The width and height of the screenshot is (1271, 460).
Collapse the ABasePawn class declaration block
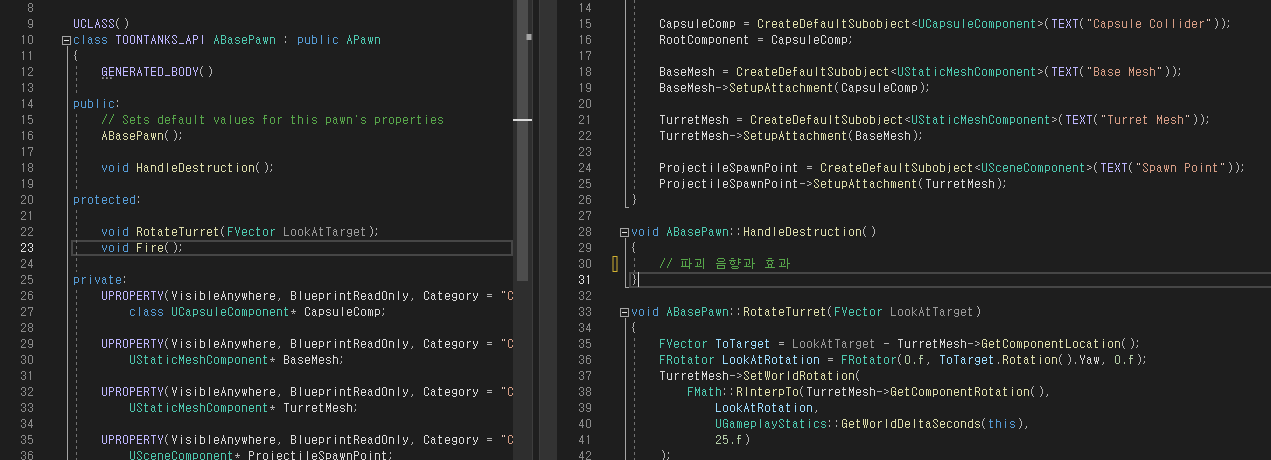pos(66,40)
